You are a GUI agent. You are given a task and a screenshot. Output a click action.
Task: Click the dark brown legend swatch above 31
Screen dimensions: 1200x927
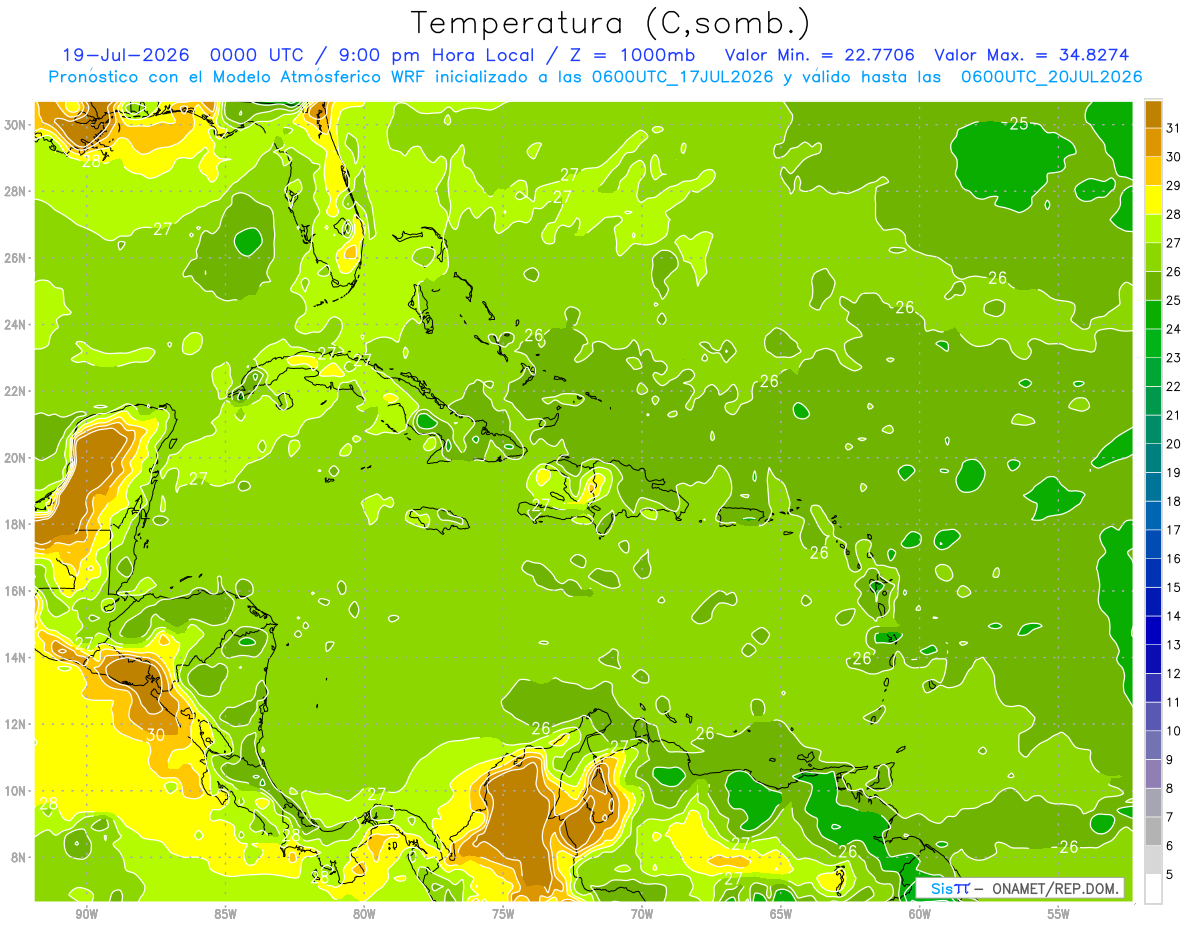coord(1153,113)
